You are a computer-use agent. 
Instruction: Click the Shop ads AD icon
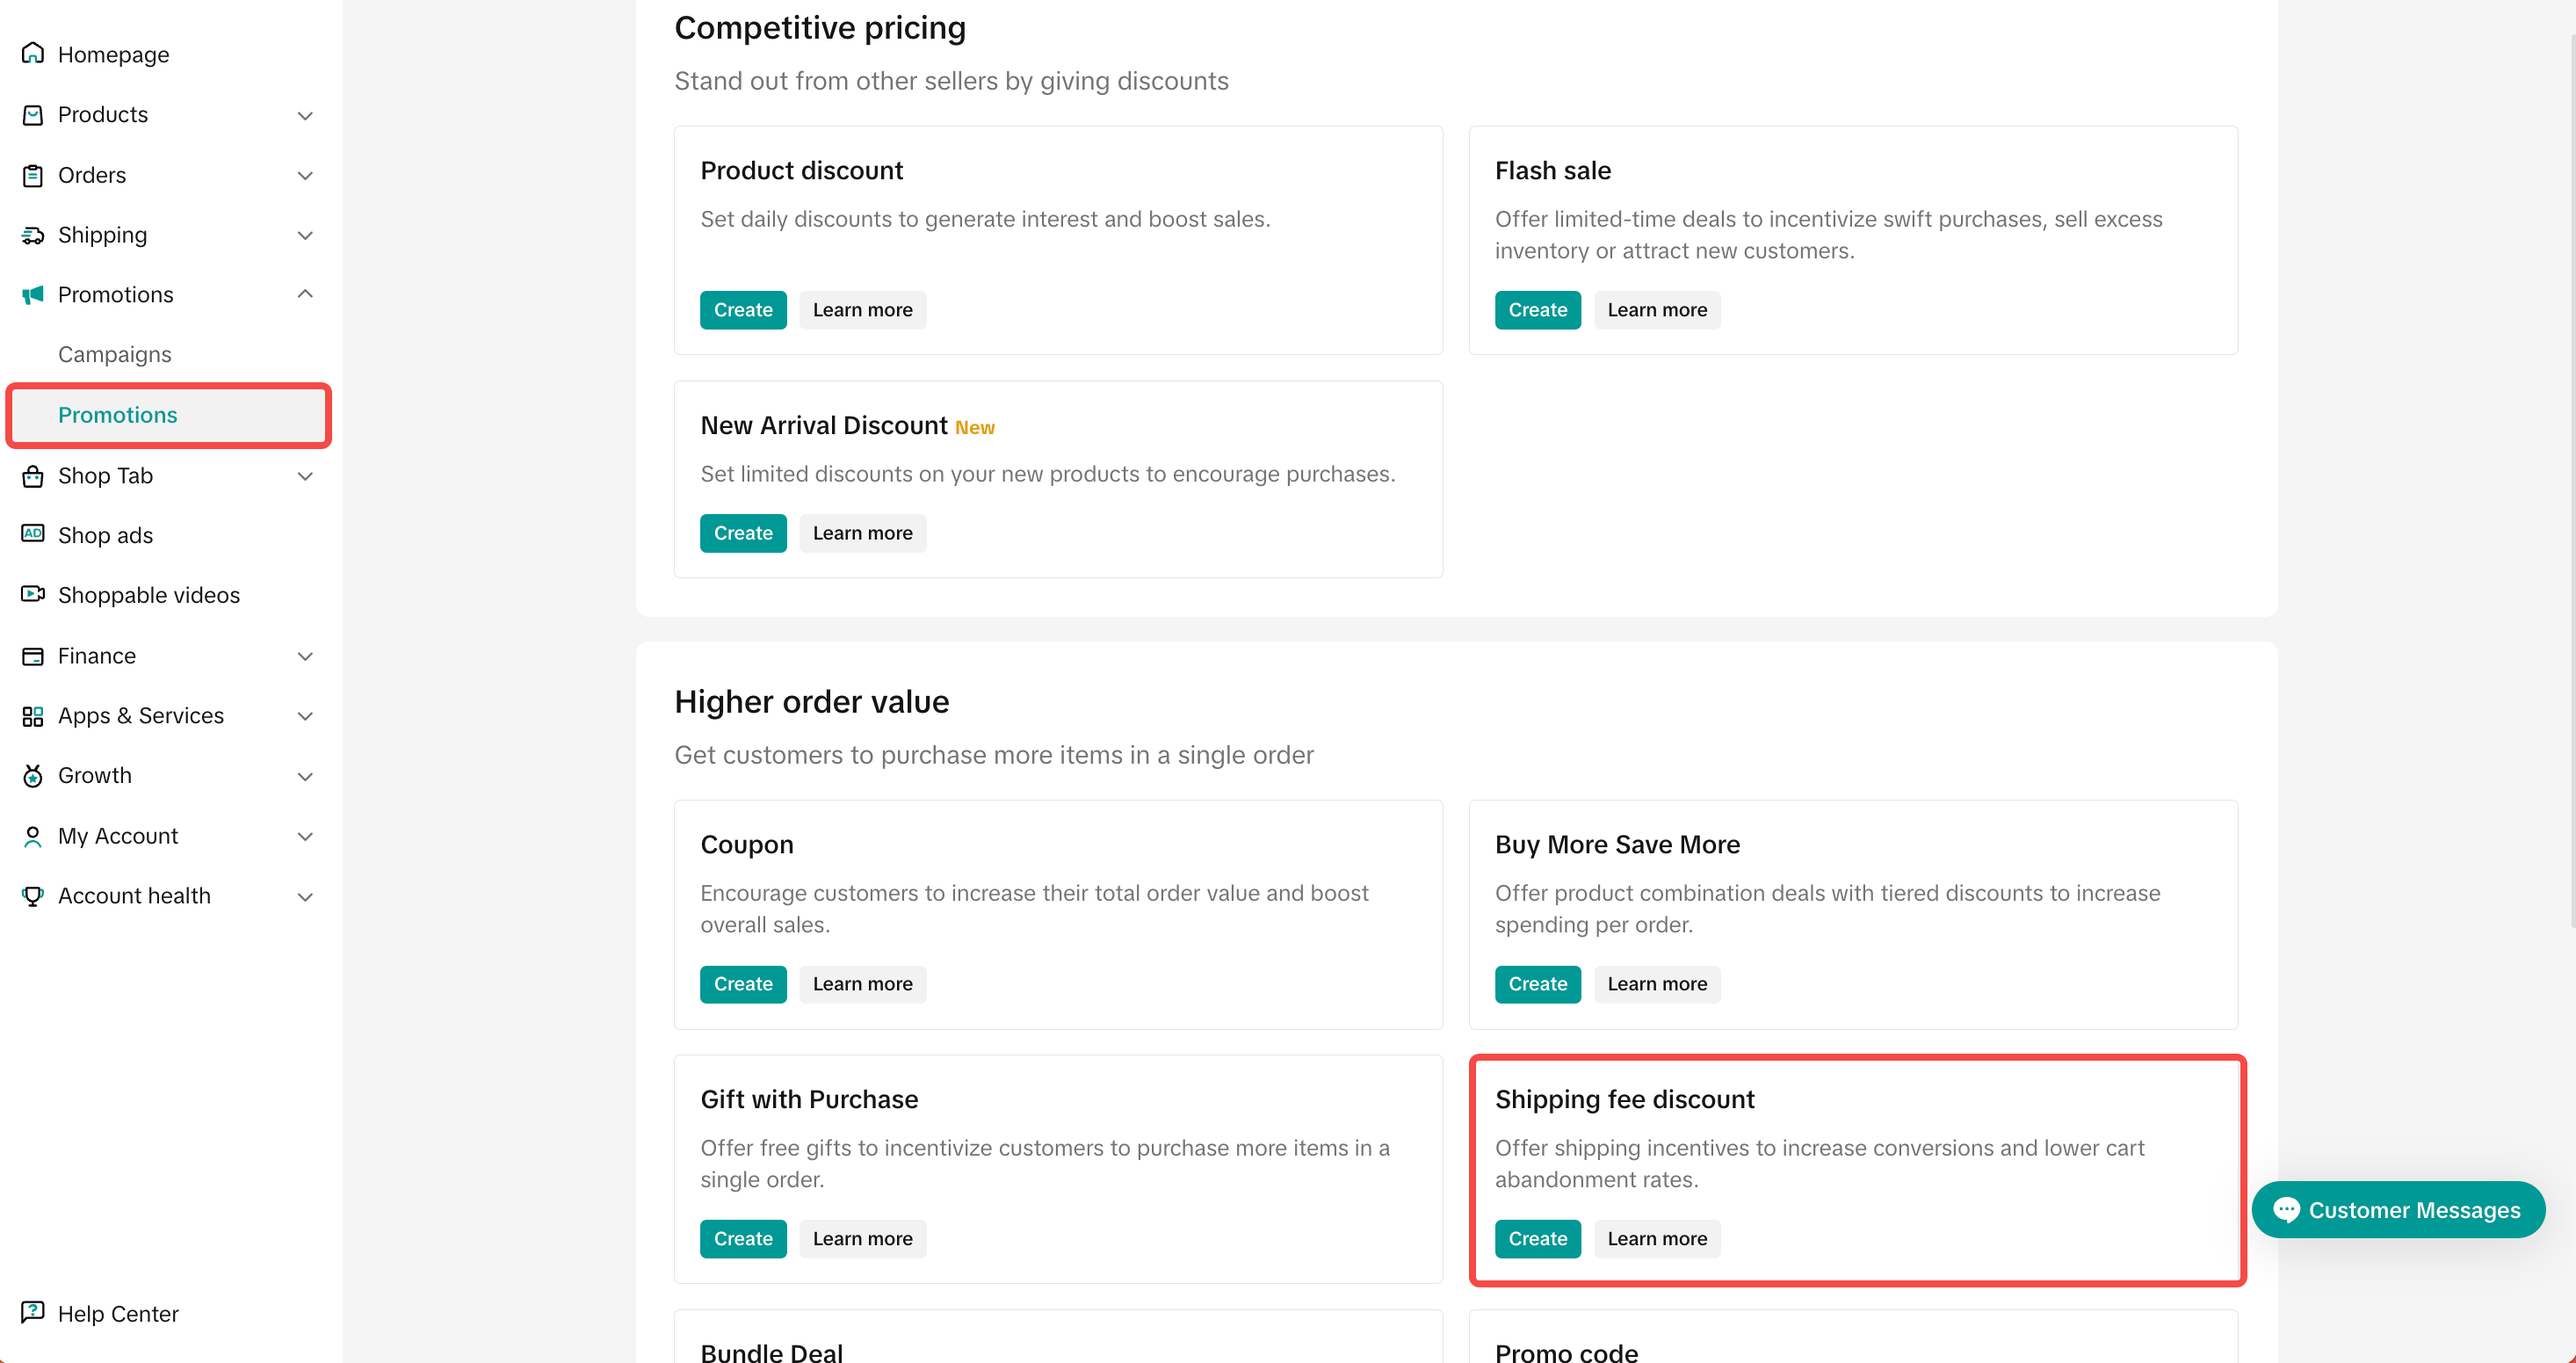point(33,534)
